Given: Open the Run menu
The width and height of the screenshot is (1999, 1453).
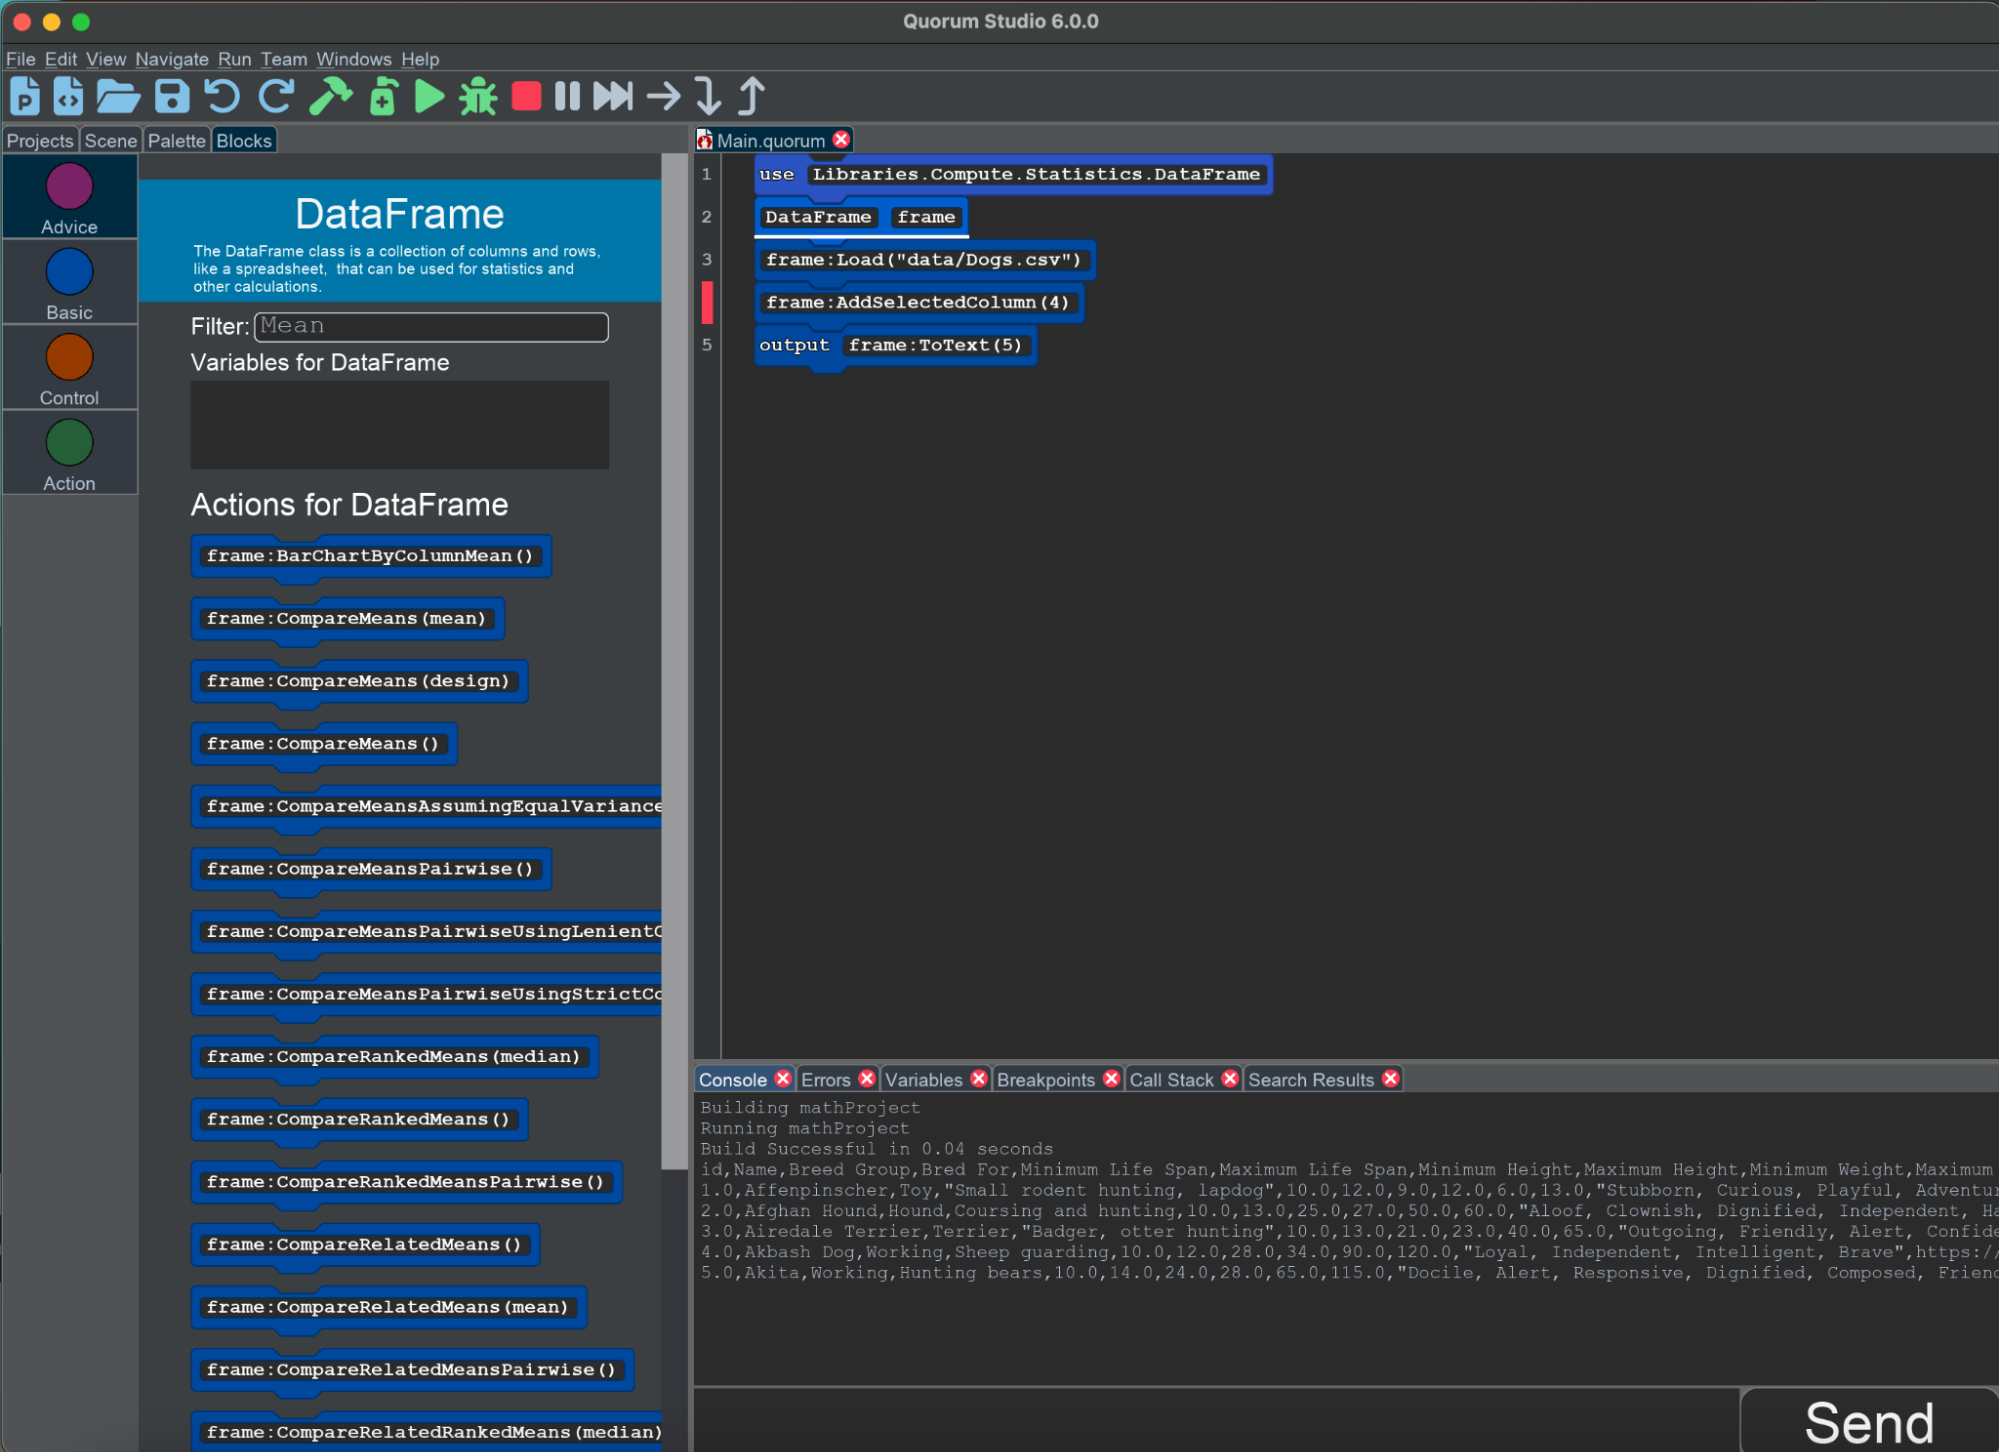Looking at the screenshot, I should coord(236,59).
